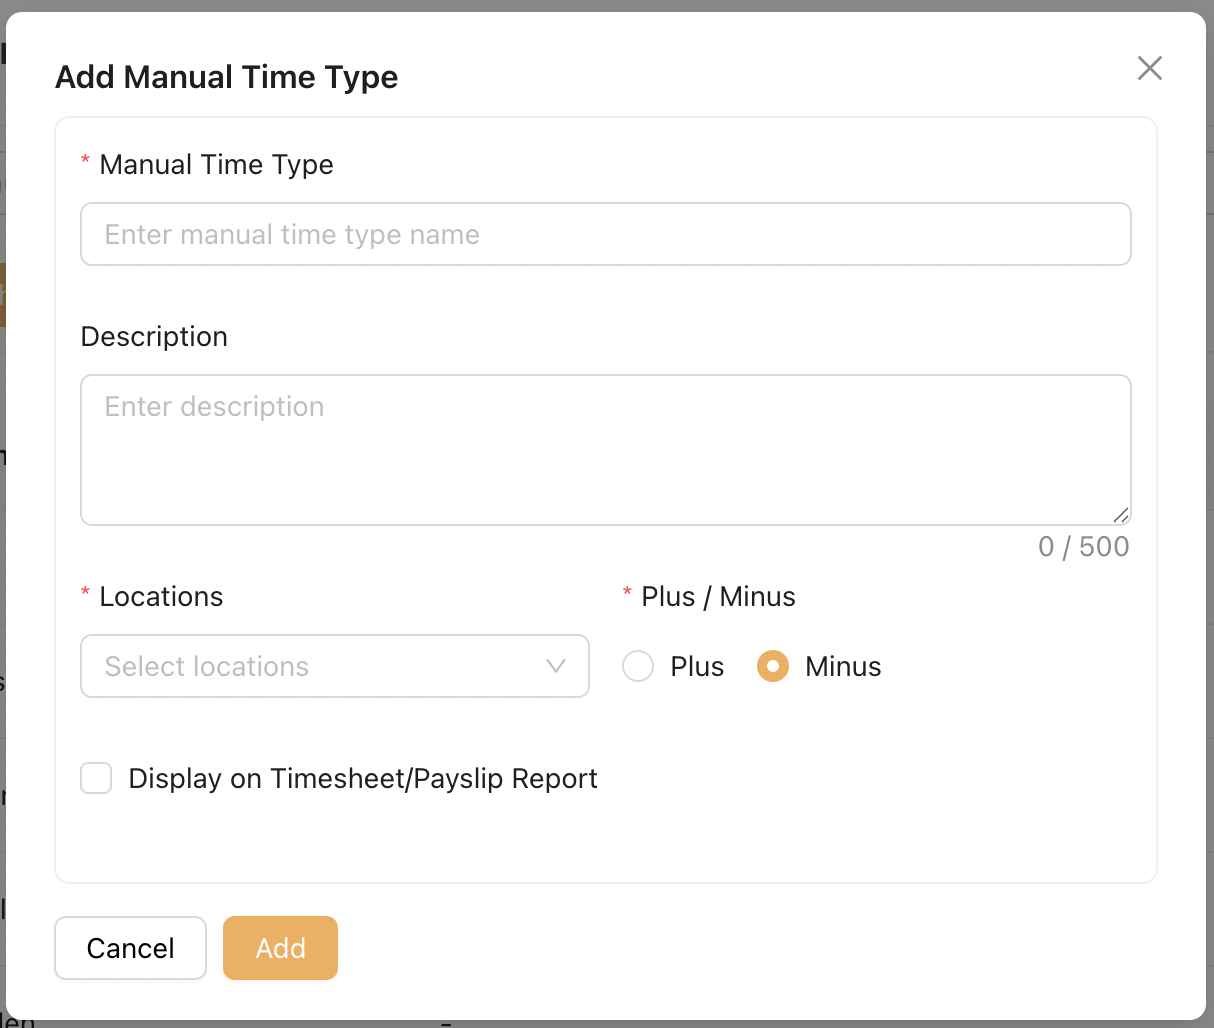Click the 0 / 500 character counter

[x=1083, y=546]
